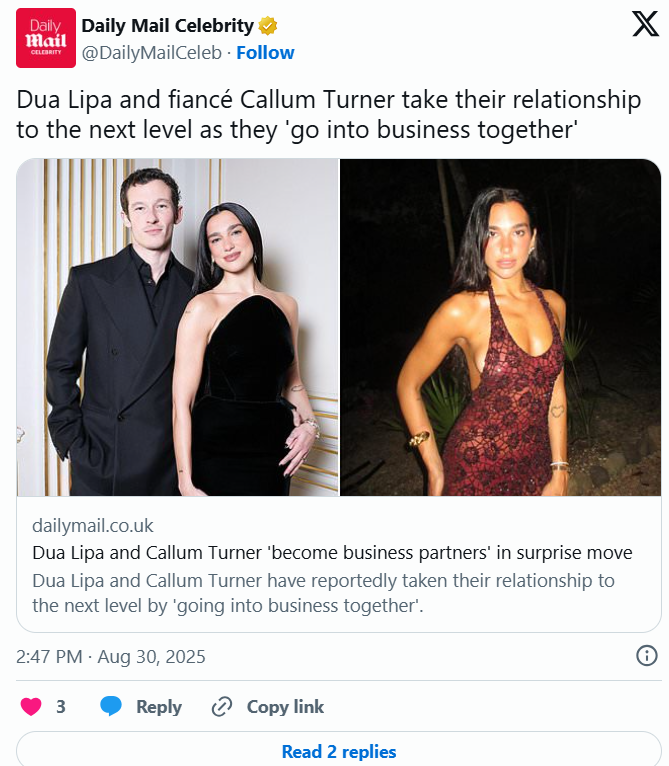Open the couple photo thumbnail
The width and height of the screenshot is (669, 766).
[178, 327]
